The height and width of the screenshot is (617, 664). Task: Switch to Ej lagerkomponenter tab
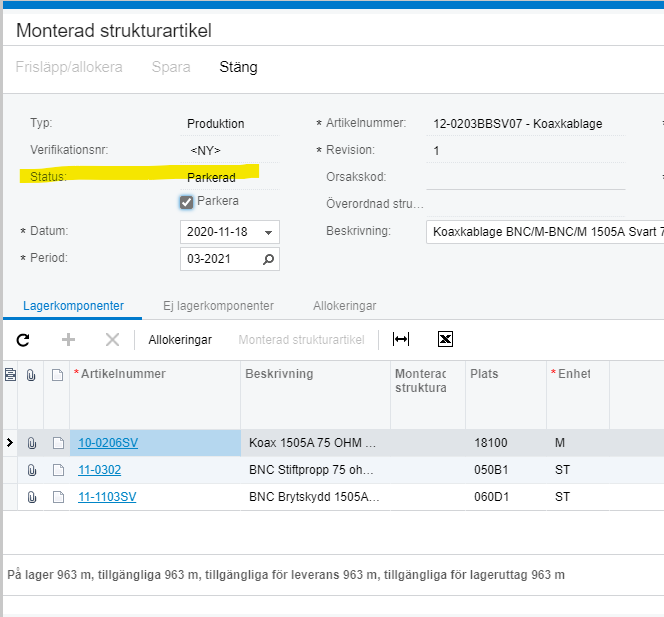click(x=218, y=305)
